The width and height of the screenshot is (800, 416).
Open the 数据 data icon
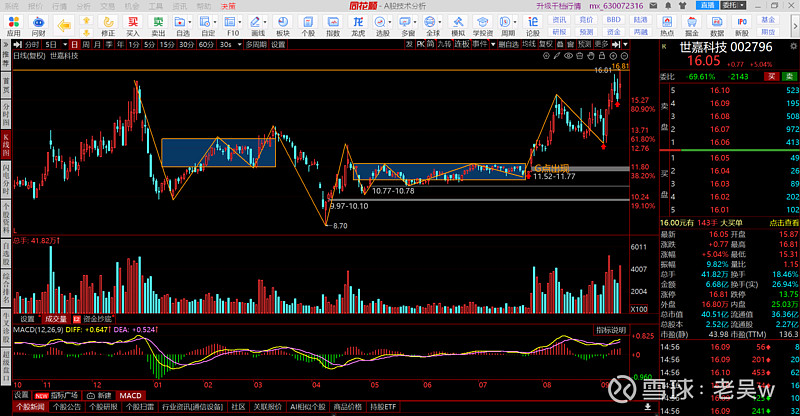tap(717, 26)
